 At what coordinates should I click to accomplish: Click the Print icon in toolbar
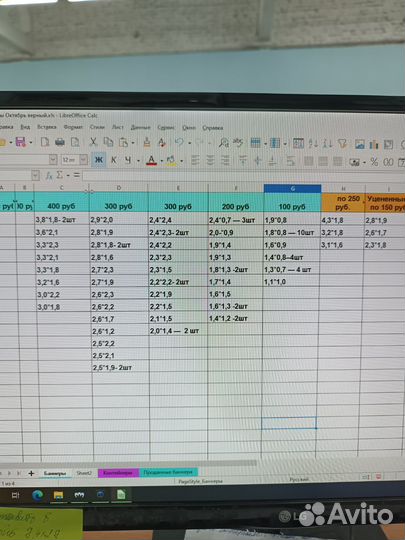click(x=60, y=142)
